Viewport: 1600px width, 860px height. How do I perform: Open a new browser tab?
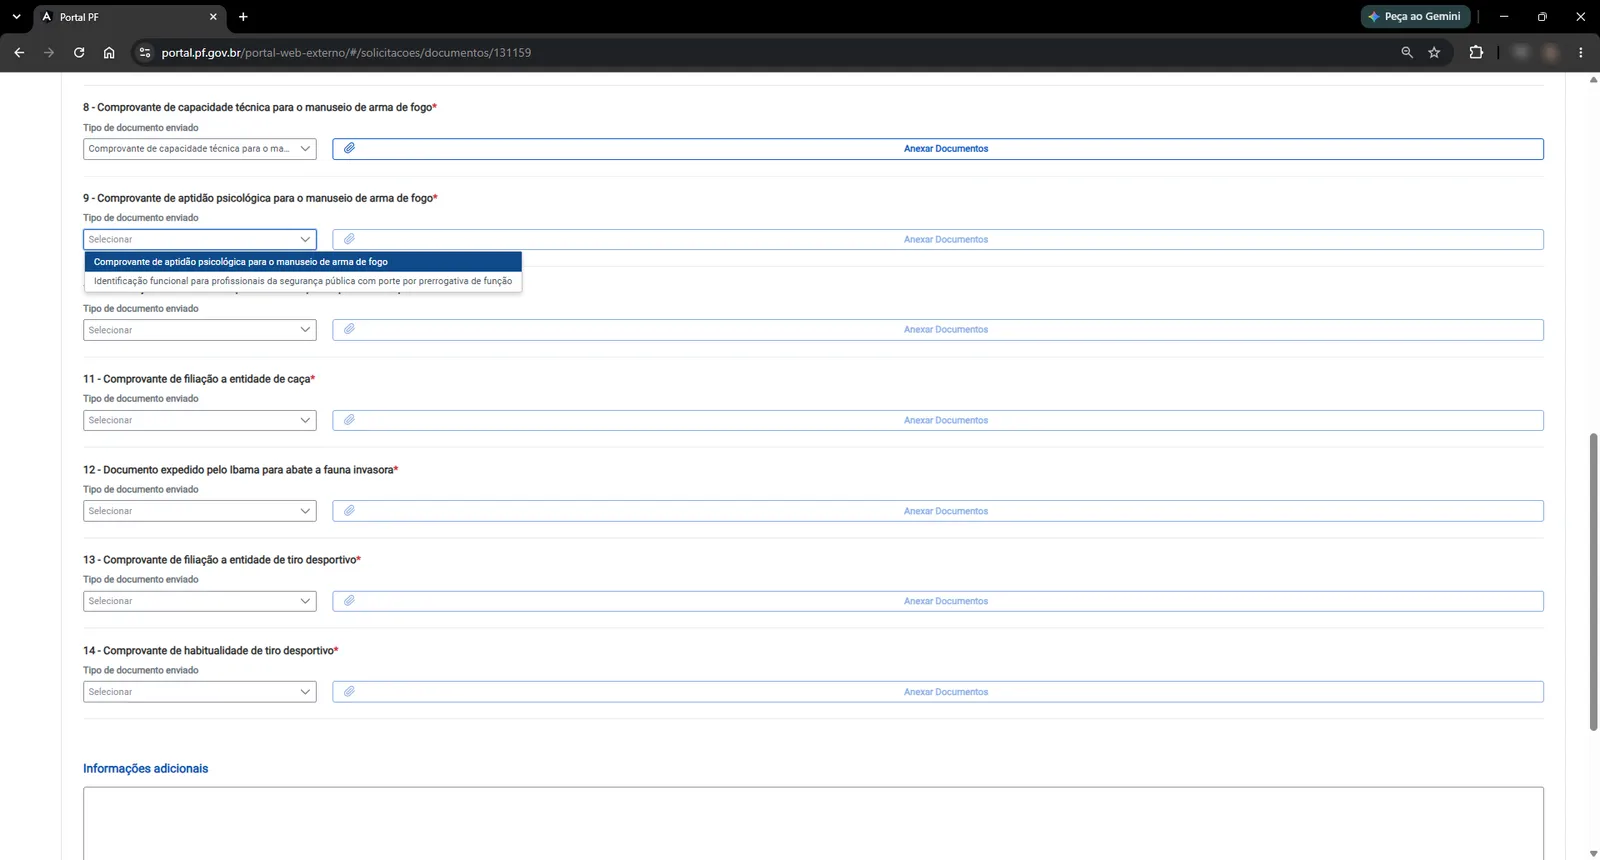coord(243,17)
